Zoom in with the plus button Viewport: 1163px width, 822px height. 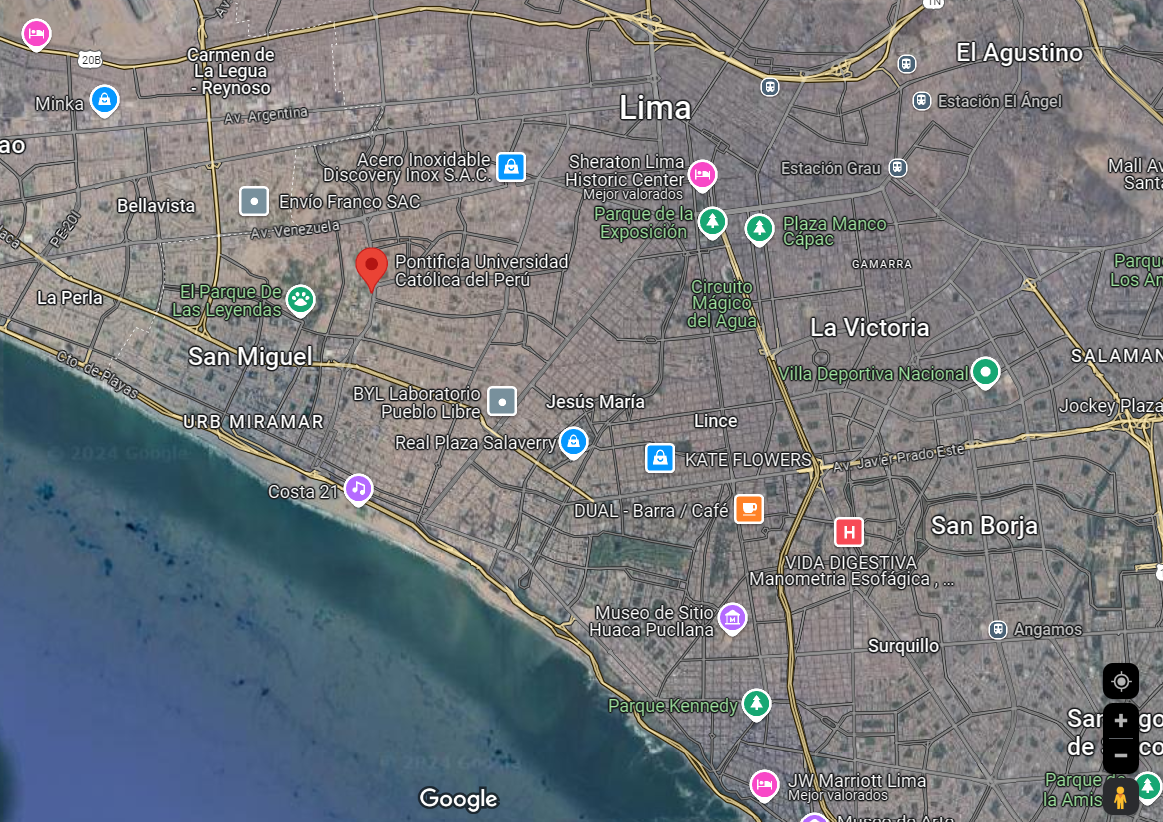[x=1121, y=720]
